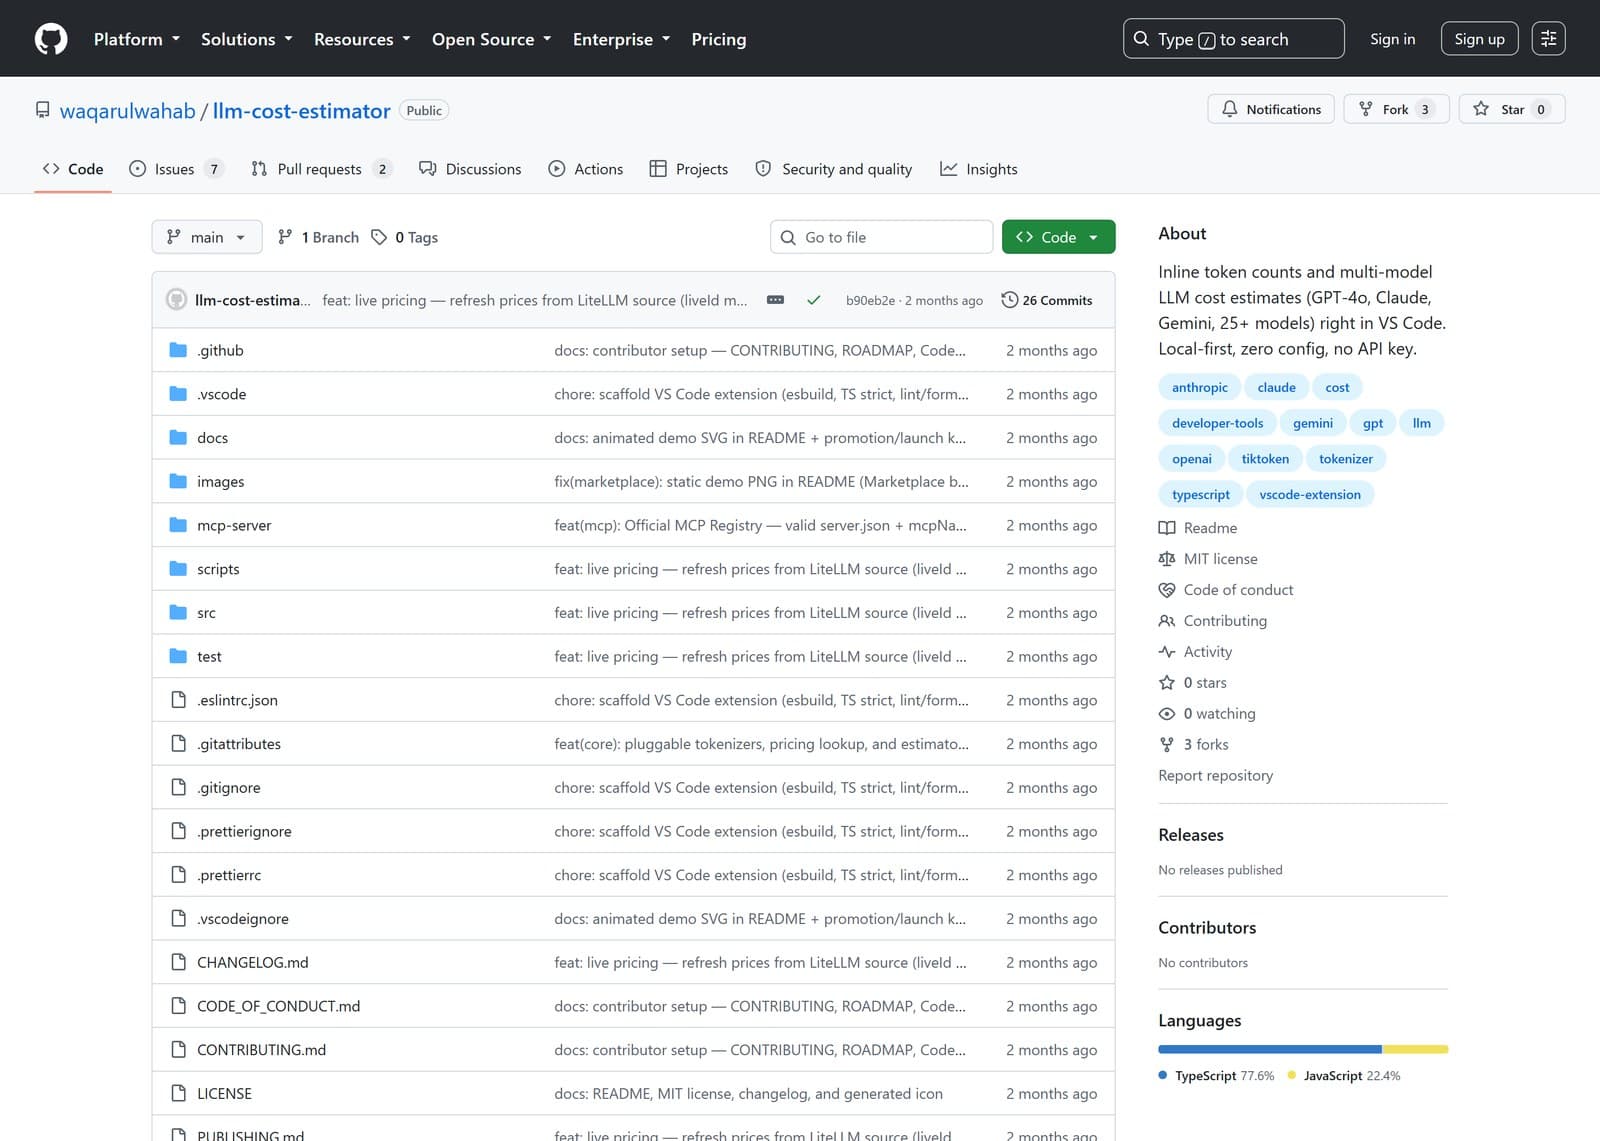Select the Code tab

[73, 169]
